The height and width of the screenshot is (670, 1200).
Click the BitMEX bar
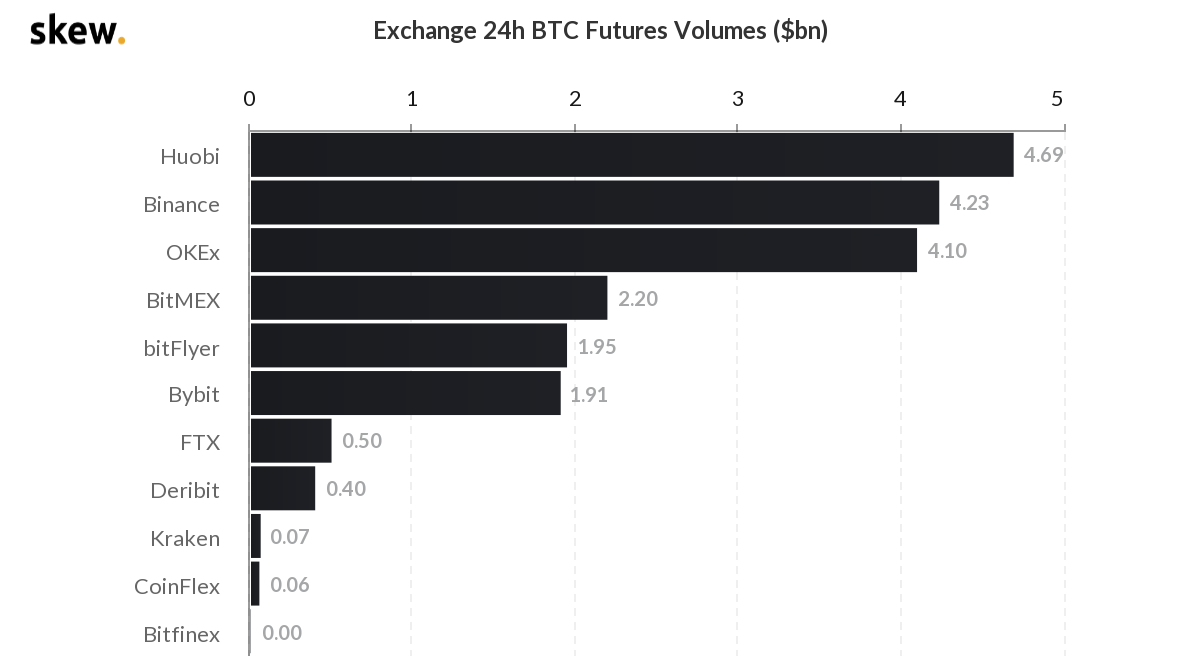coord(428,298)
